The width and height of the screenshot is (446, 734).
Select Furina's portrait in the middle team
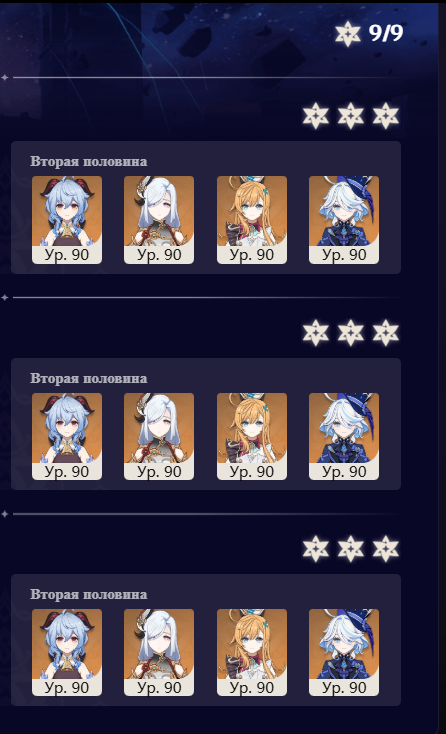pyautogui.click(x=344, y=436)
